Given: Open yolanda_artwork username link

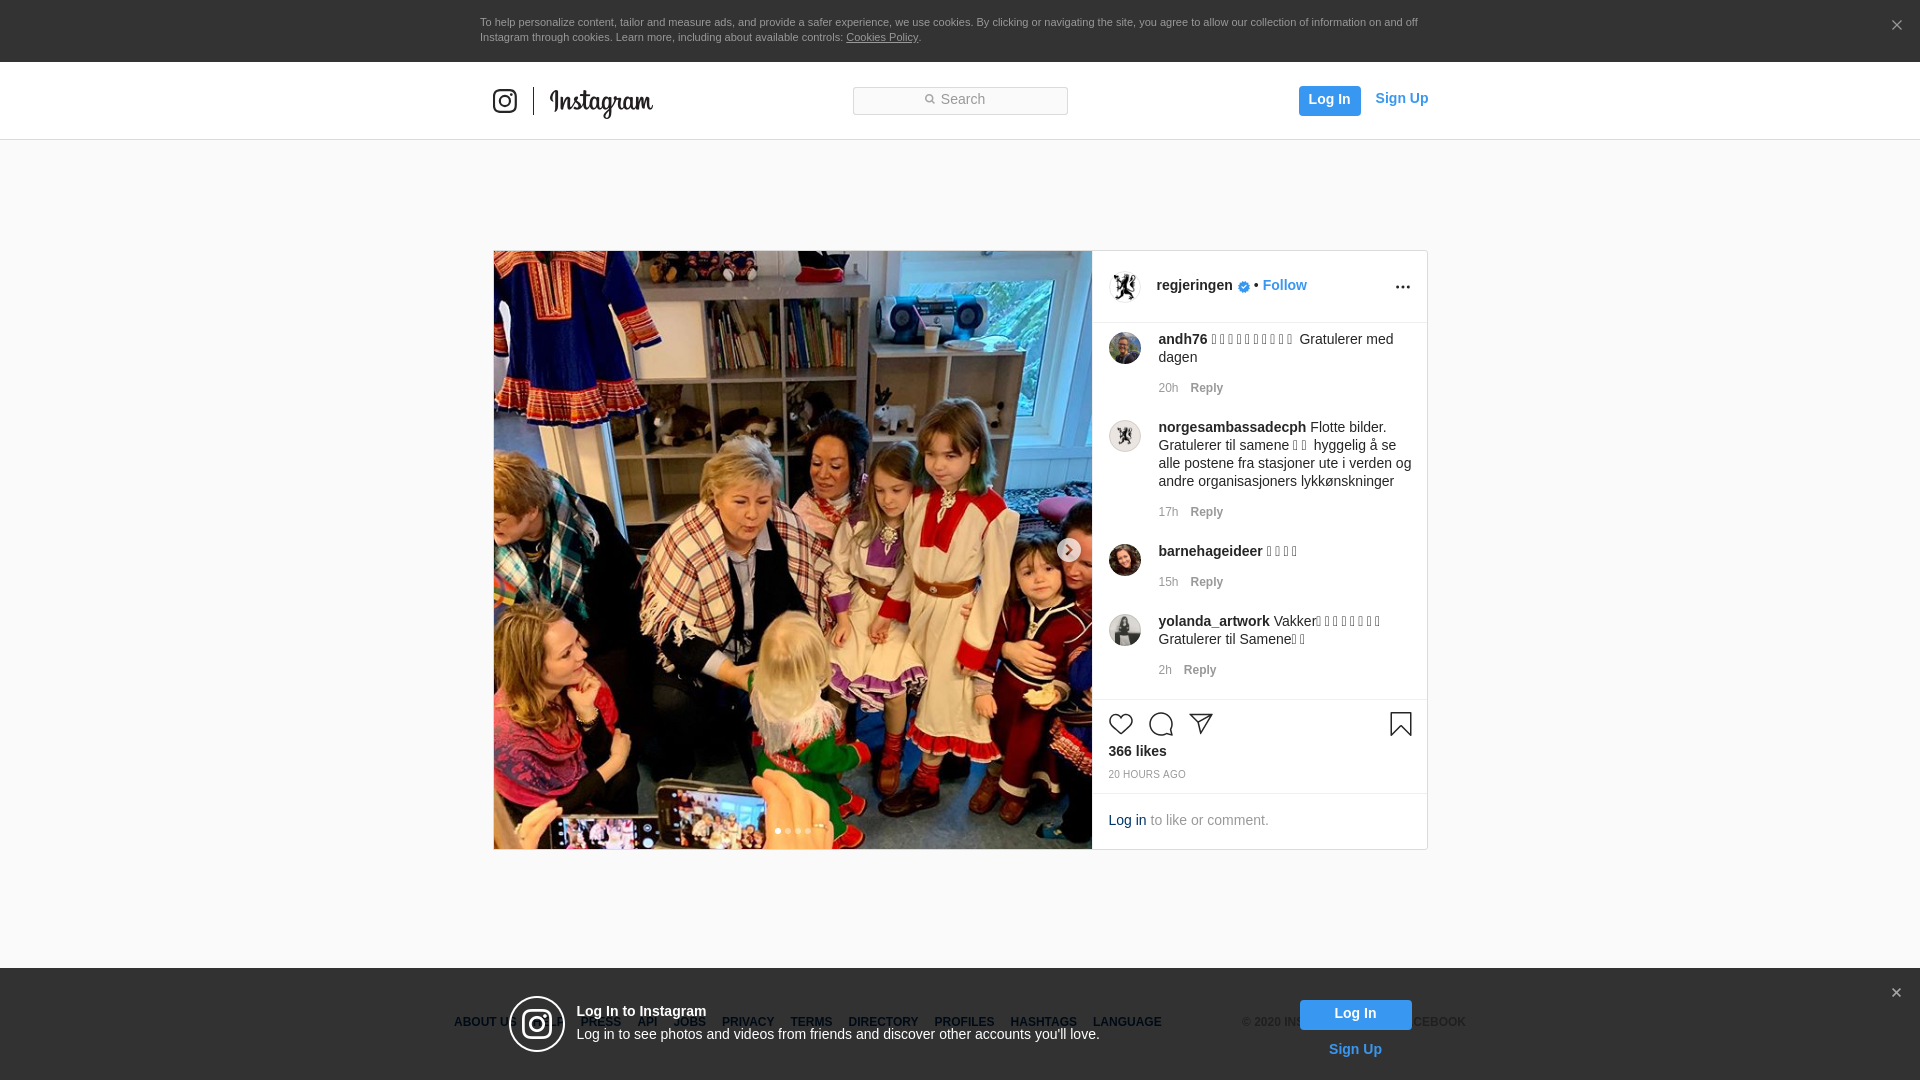Looking at the screenshot, I should pos(1213,621).
